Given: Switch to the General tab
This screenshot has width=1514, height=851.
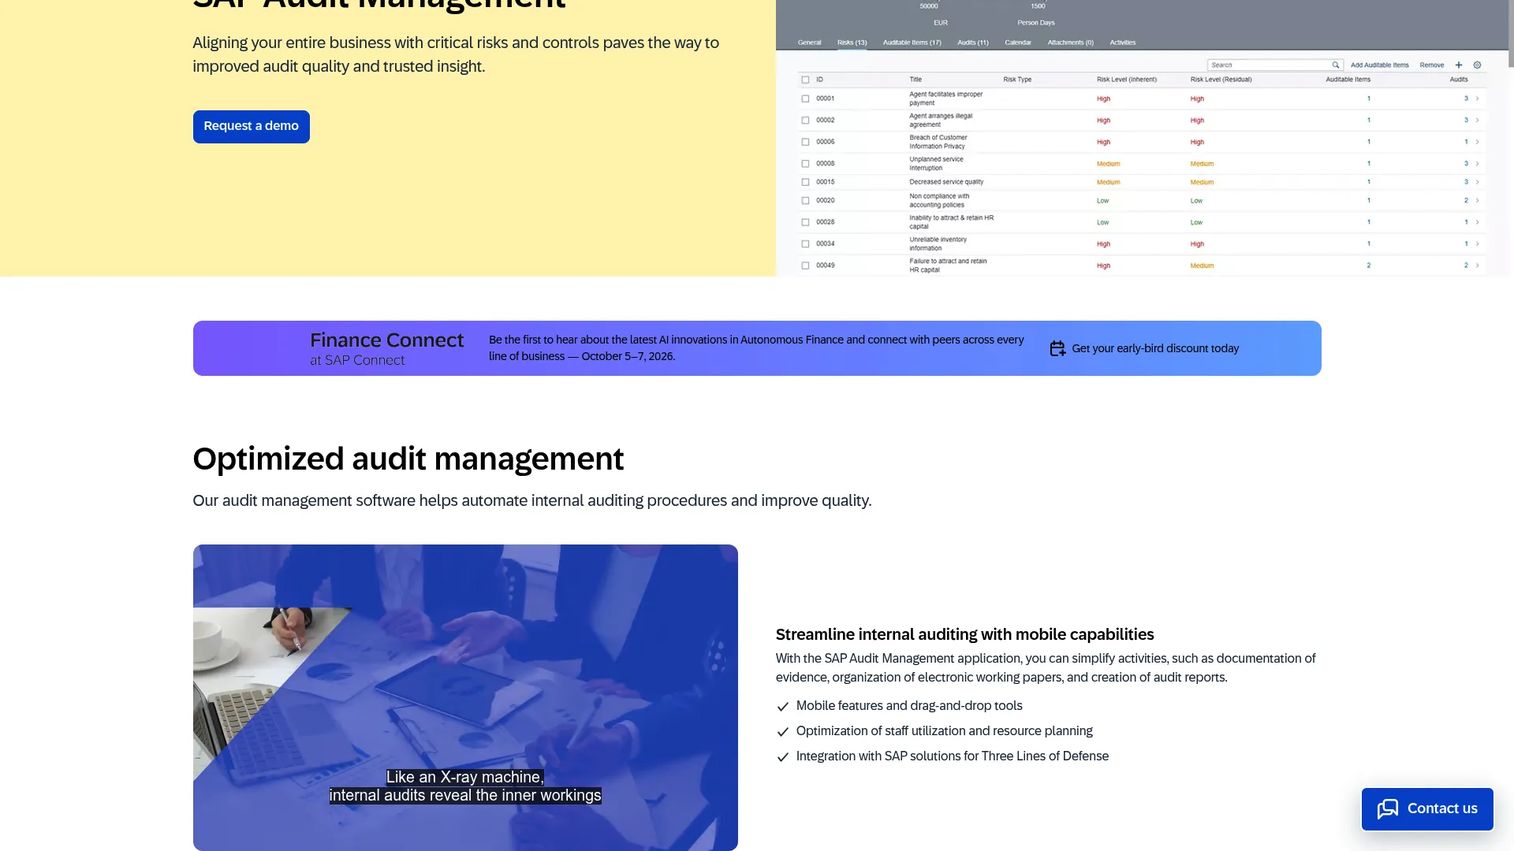Looking at the screenshot, I should (809, 43).
